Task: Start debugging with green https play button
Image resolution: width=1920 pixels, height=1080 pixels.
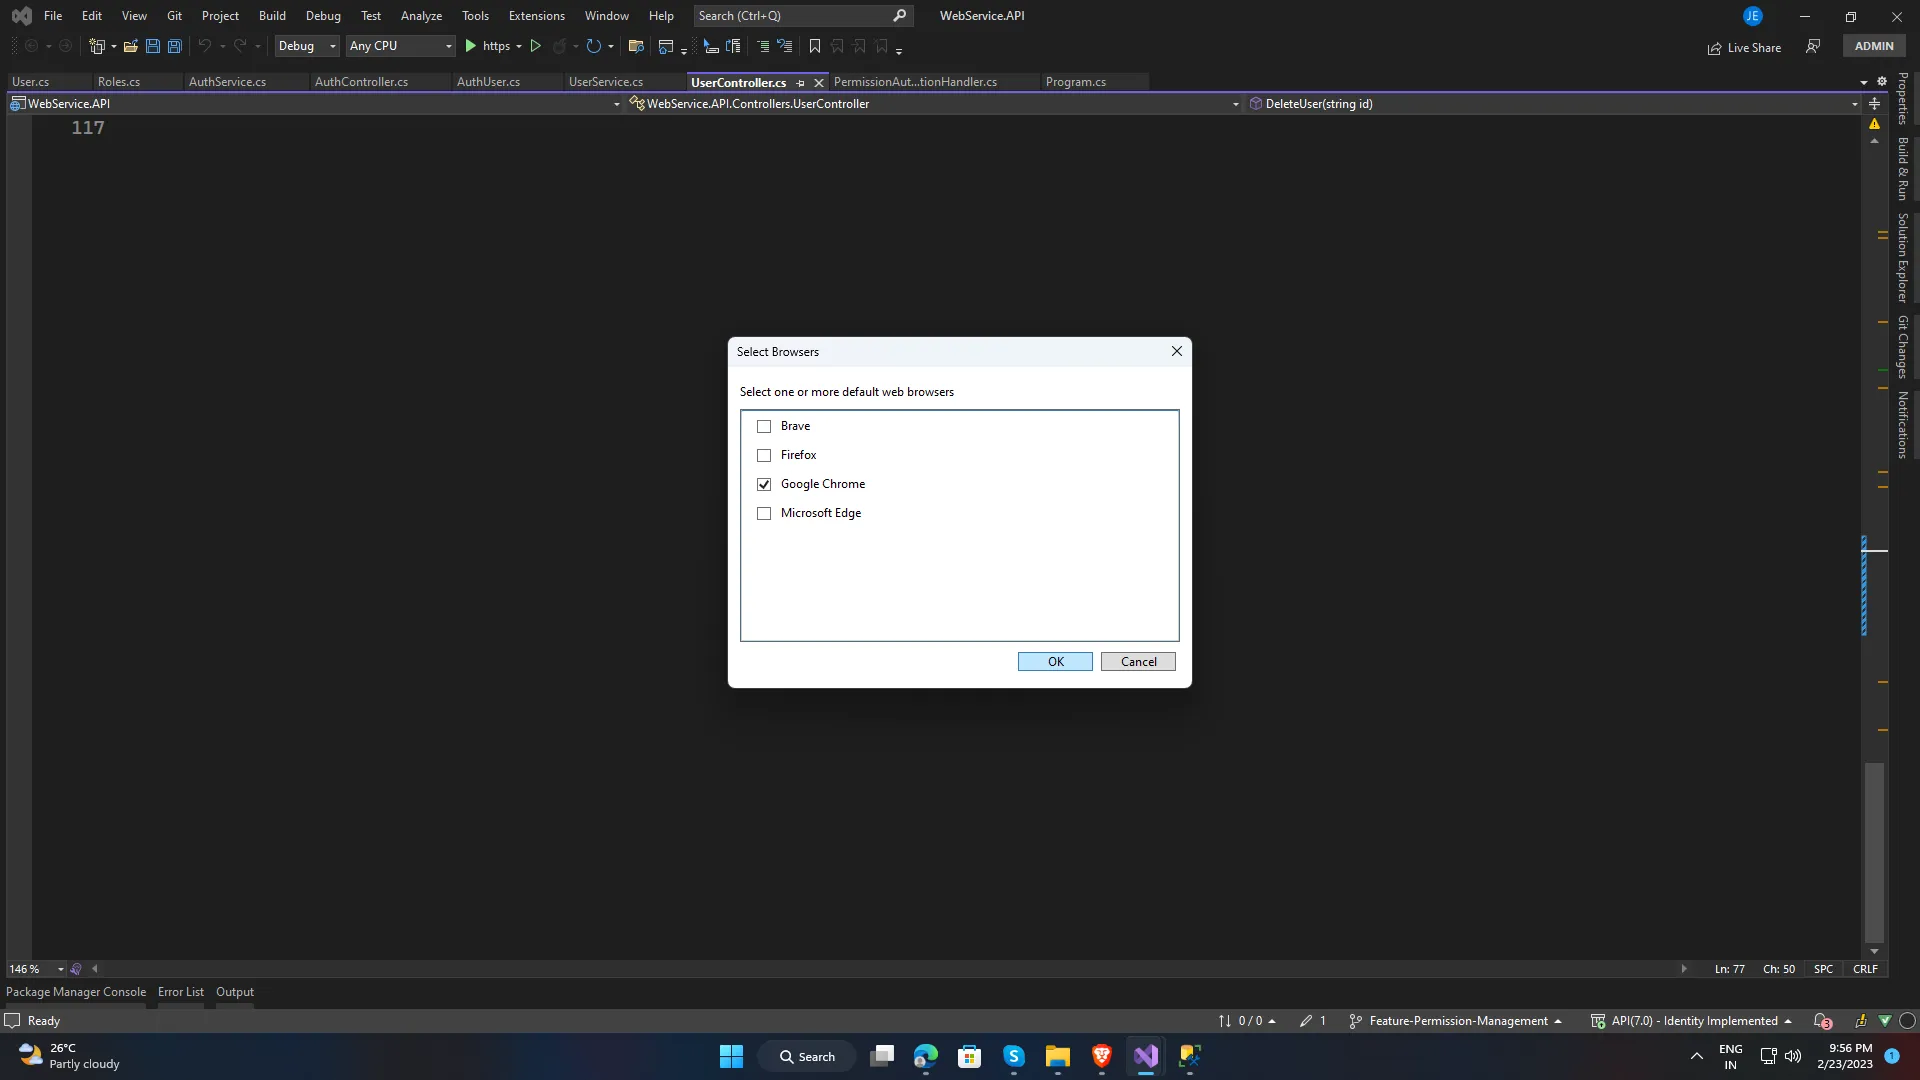Action: pos(471,46)
